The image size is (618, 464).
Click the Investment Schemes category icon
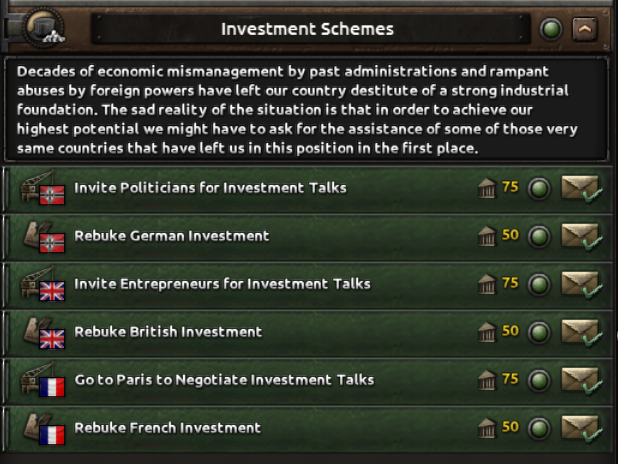pyautogui.click(x=44, y=27)
